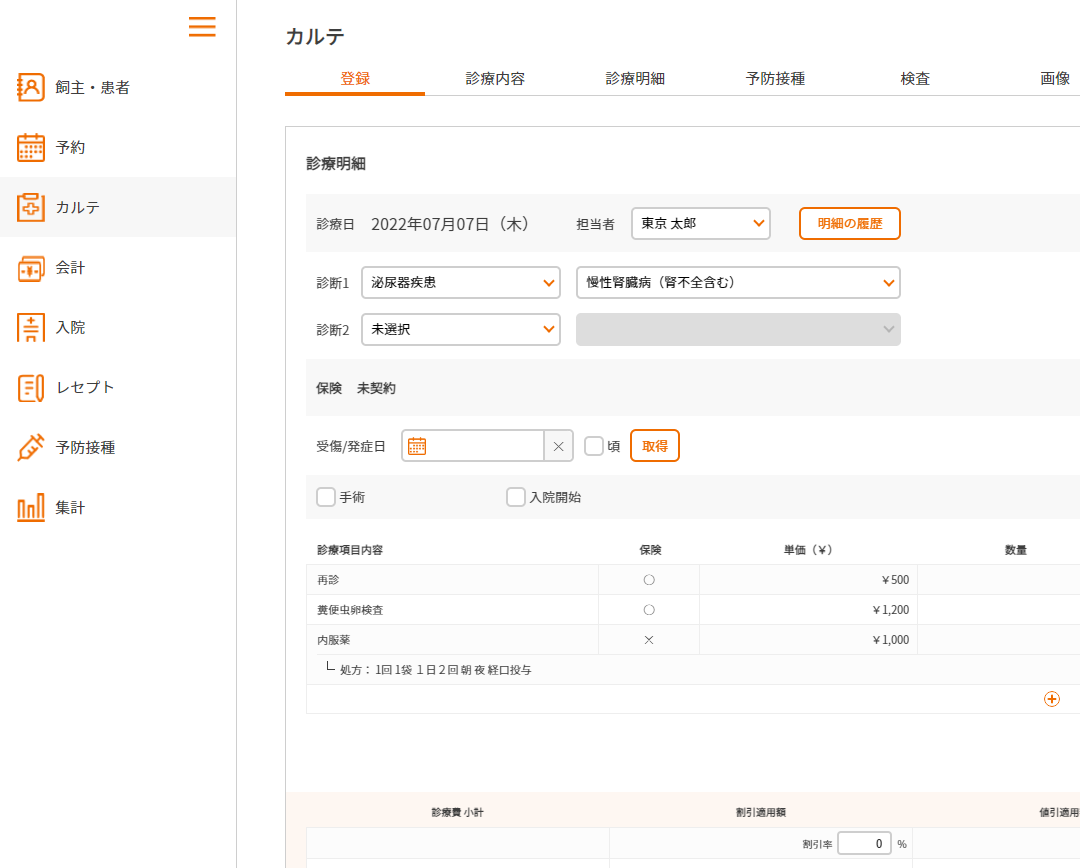Go to レセプト menu label
The width and height of the screenshot is (1080, 868).
[x=85, y=388]
